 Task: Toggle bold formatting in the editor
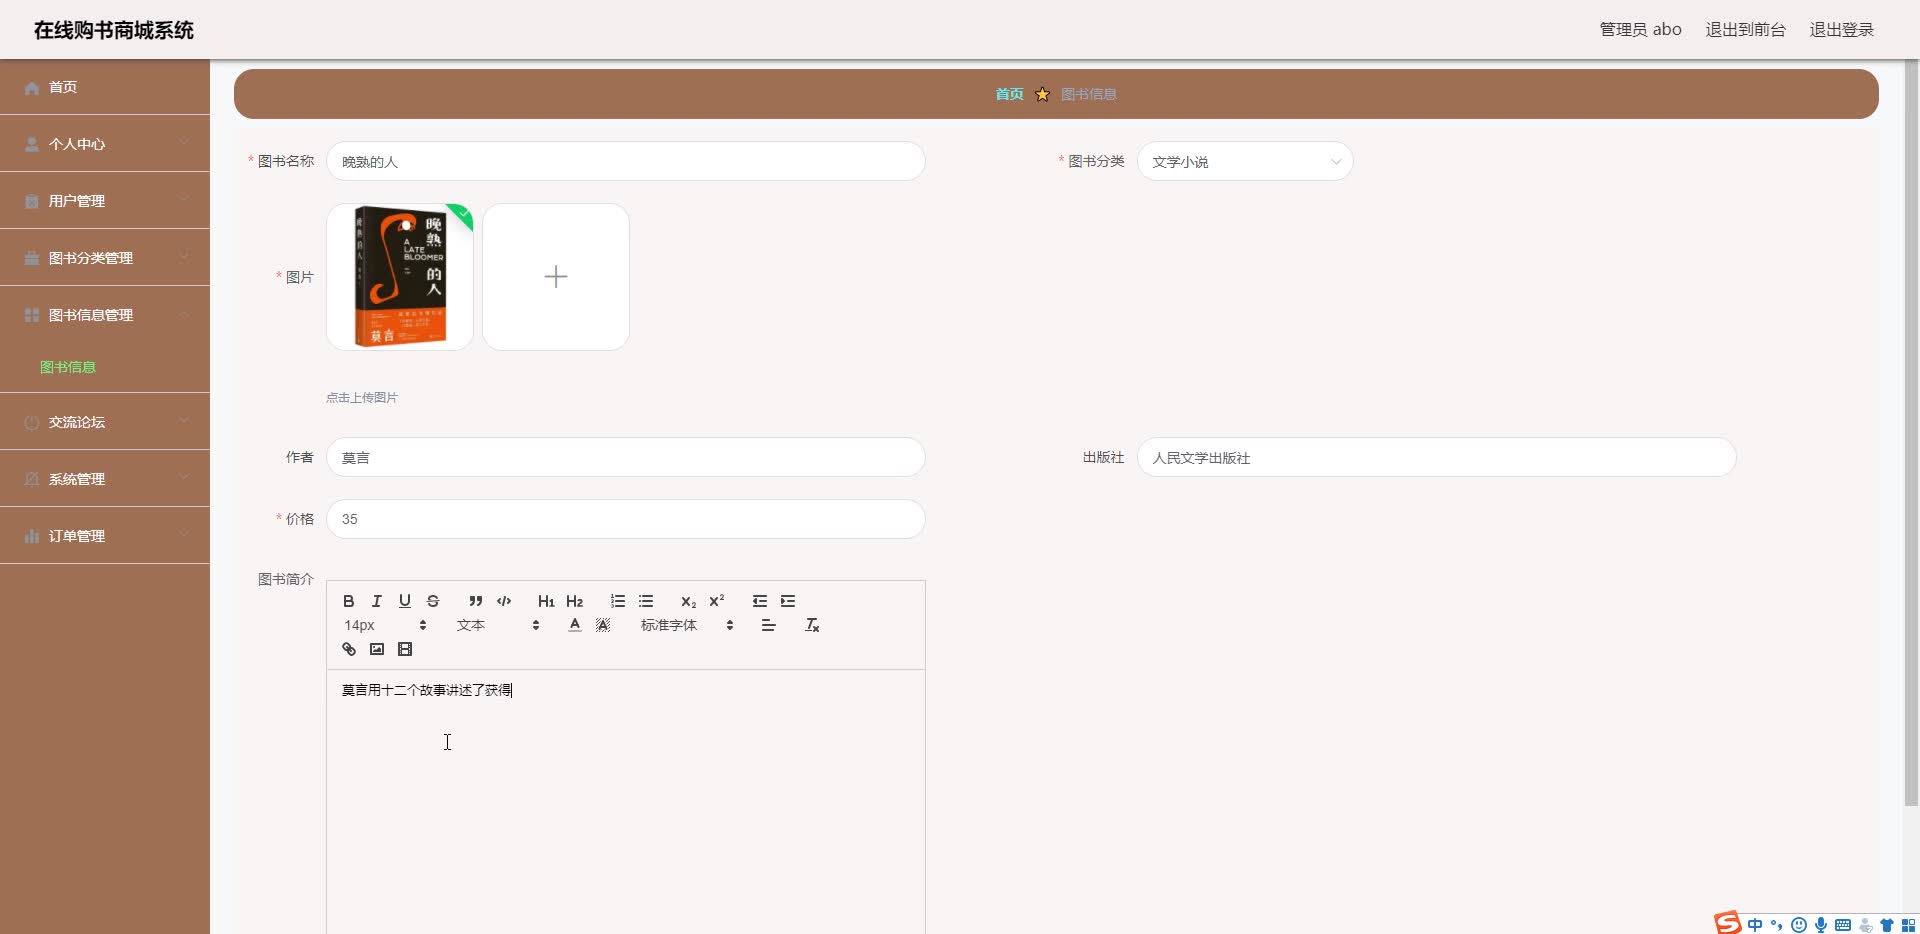click(x=348, y=601)
